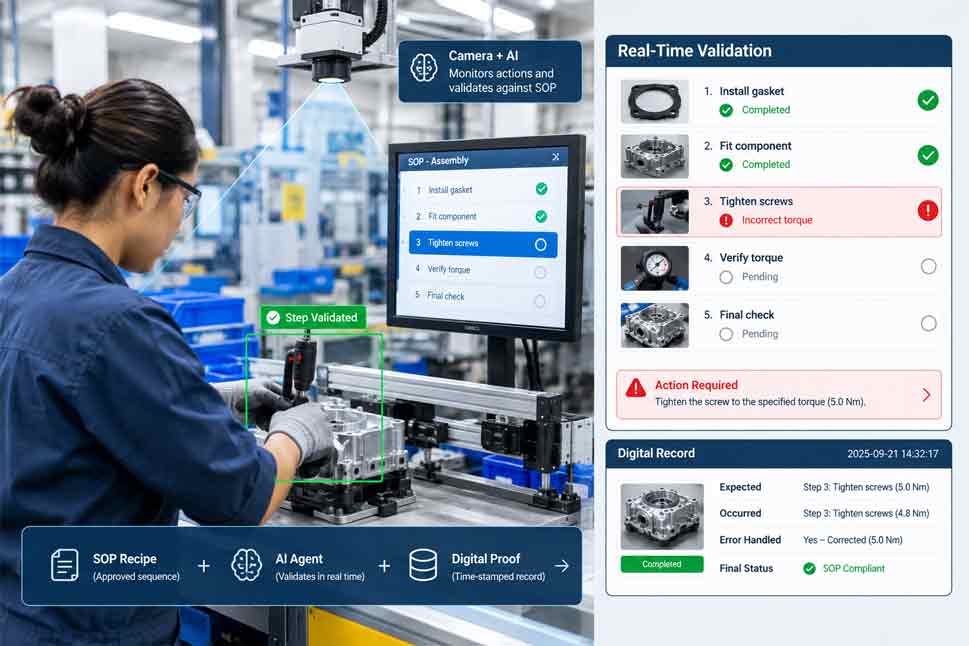Click the small green check beside Completed under Install gasket
Image resolution: width=969 pixels, height=646 pixels.
click(726, 110)
